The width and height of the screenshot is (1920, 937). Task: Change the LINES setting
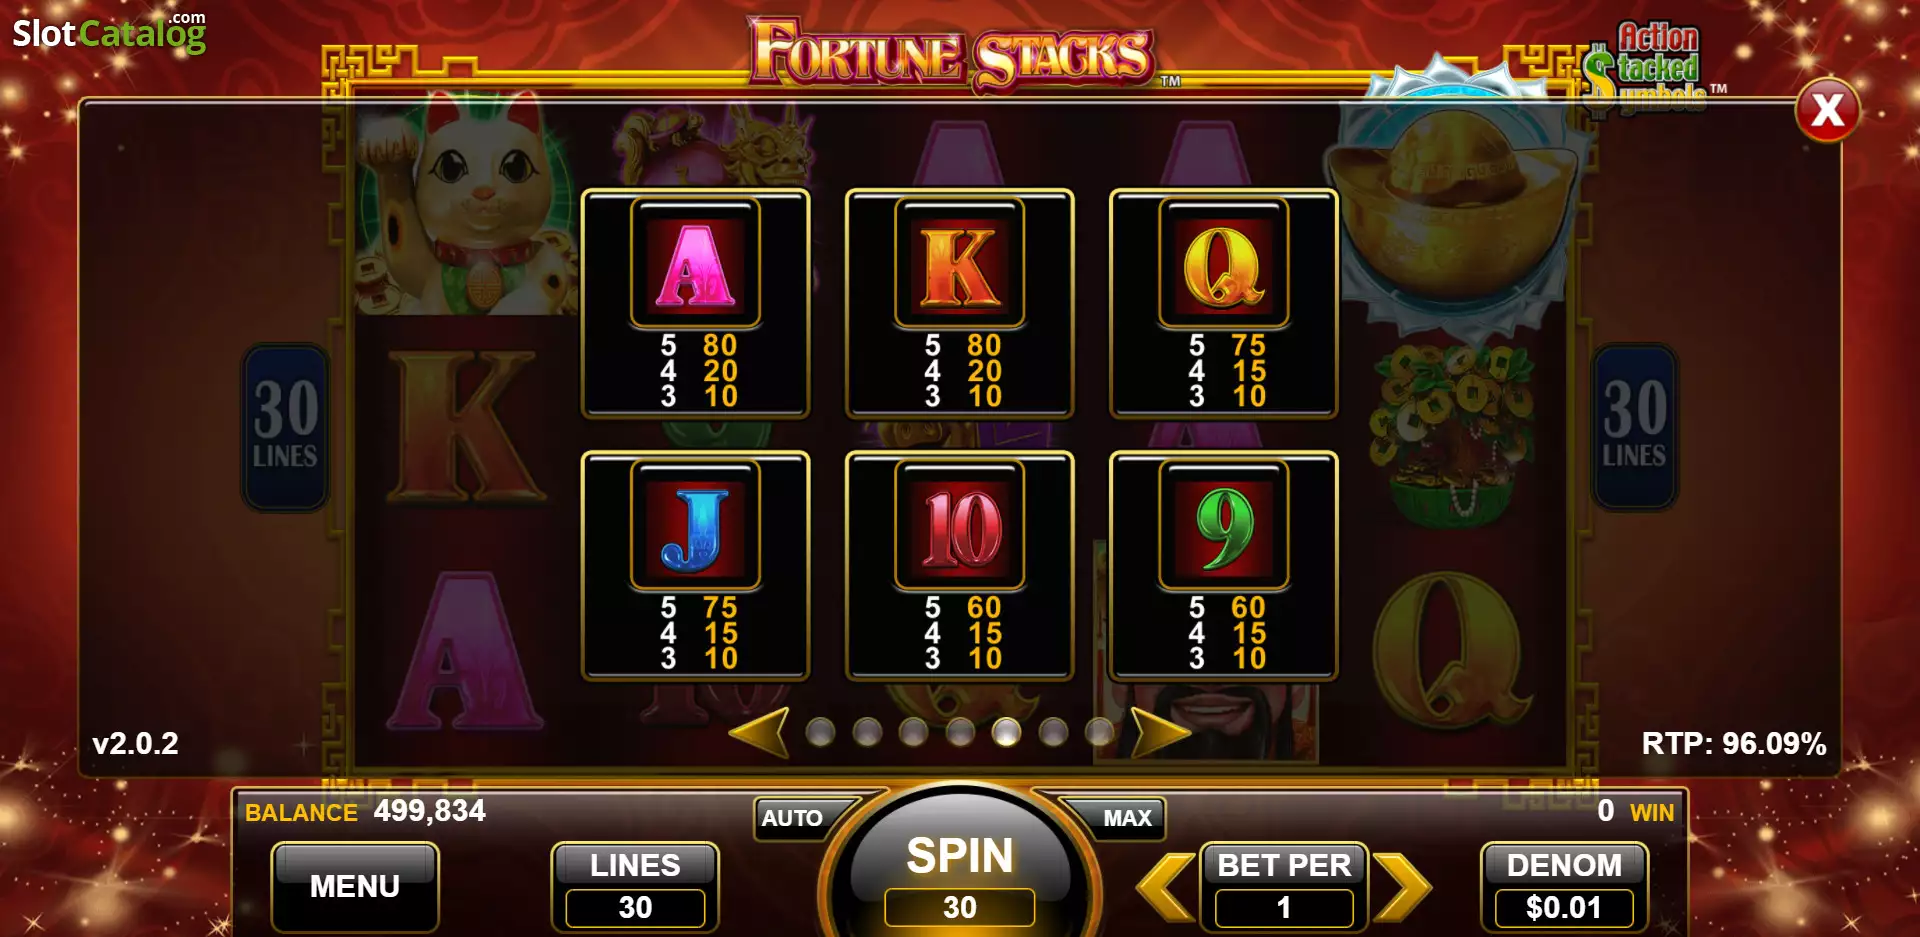[x=635, y=887]
